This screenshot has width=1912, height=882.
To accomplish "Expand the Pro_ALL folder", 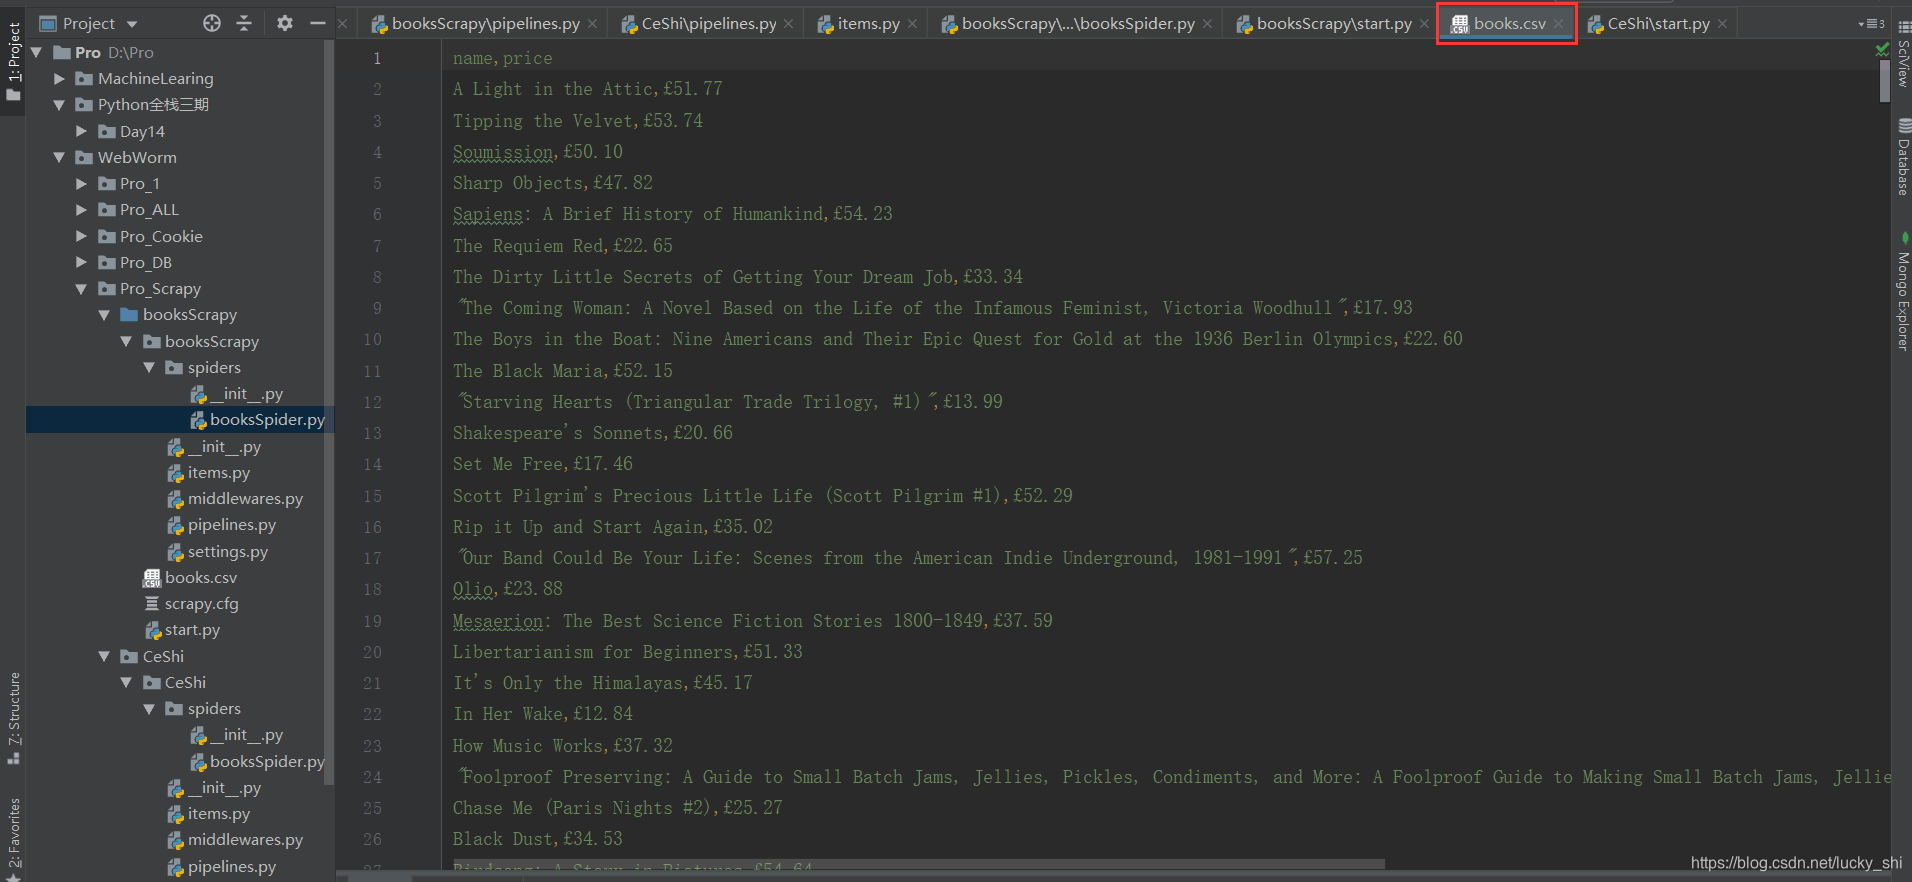I will [x=81, y=209].
